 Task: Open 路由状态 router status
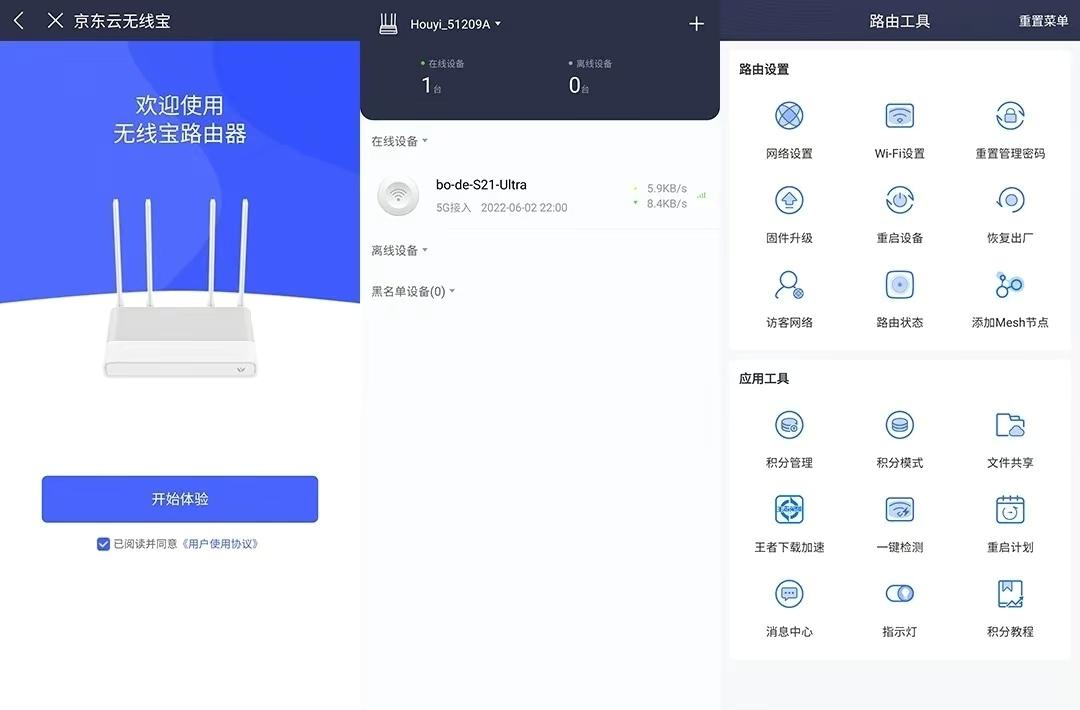(900, 300)
